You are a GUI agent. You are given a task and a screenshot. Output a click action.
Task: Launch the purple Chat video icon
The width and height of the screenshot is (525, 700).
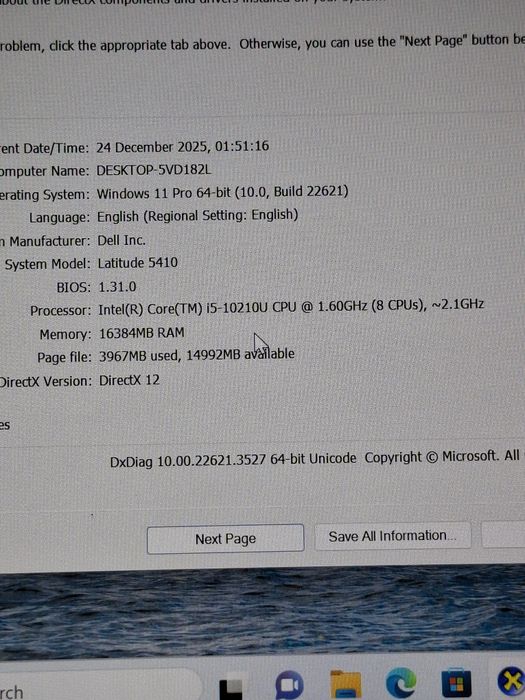click(289, 685)
